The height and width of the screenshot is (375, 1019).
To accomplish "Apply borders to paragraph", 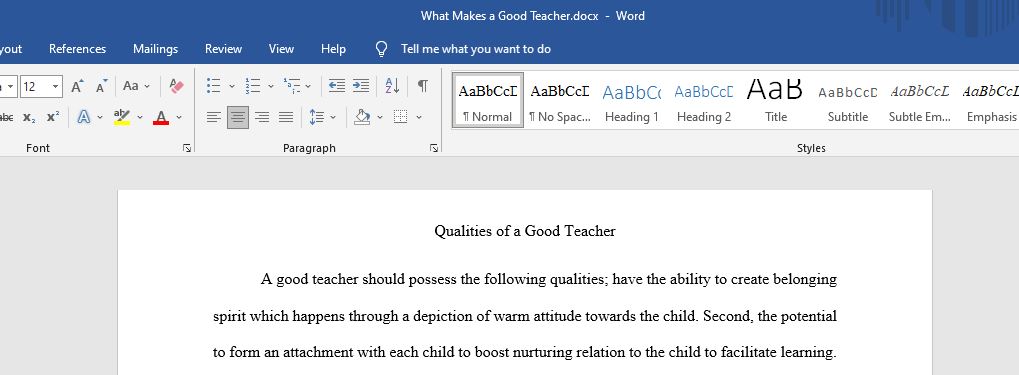I will click(401, 118).
